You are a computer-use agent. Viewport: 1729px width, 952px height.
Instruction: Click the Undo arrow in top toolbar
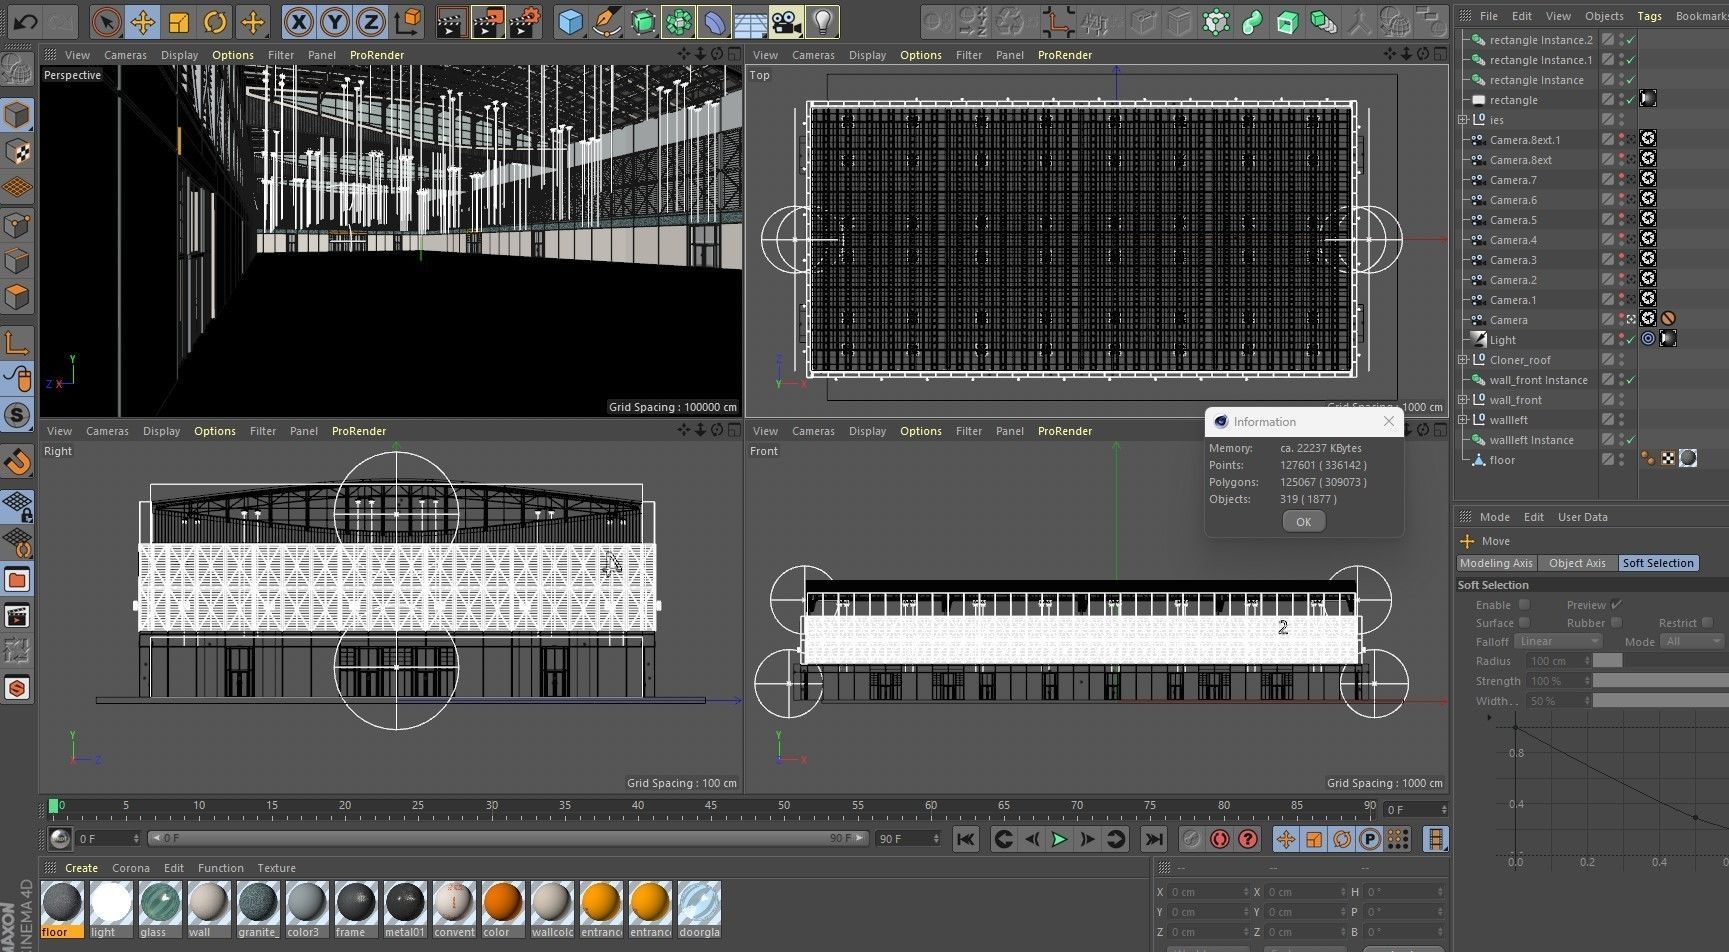pyautogui.click(x=27, y=21)
